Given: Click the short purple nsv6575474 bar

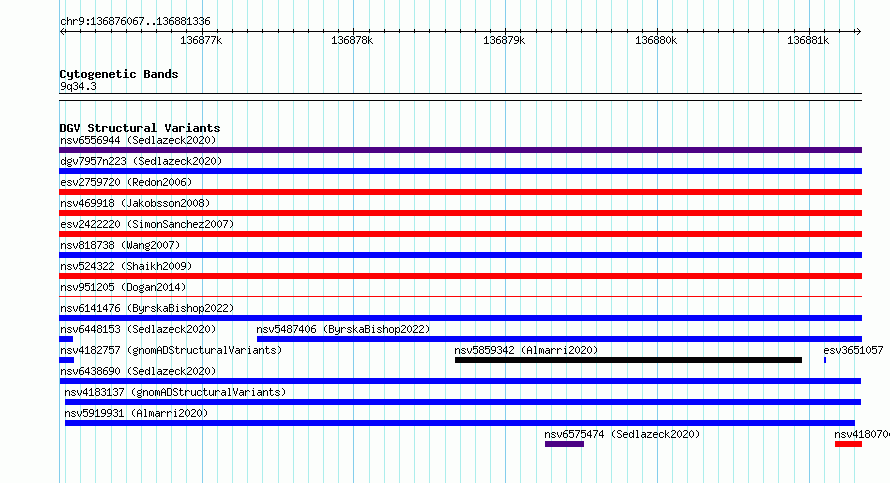Looking at the screenshot, I should (x=564, y=444).
